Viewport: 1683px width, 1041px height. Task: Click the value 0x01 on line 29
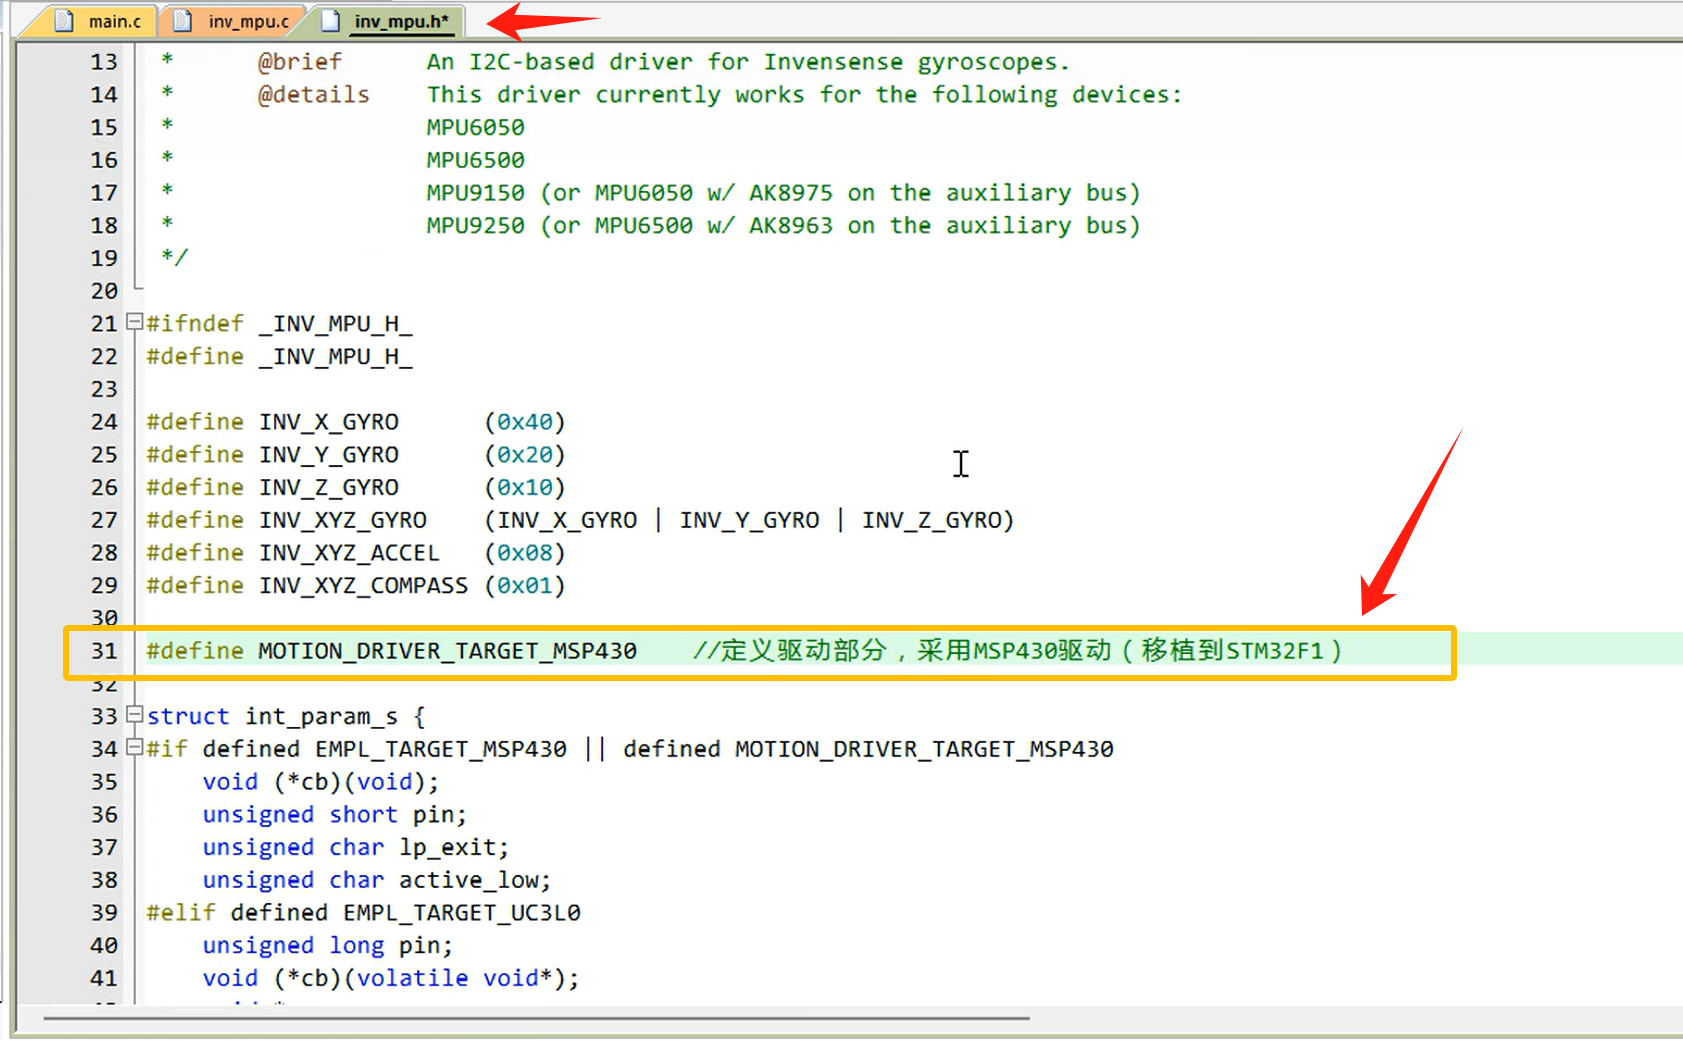click(x=525, y=585)
